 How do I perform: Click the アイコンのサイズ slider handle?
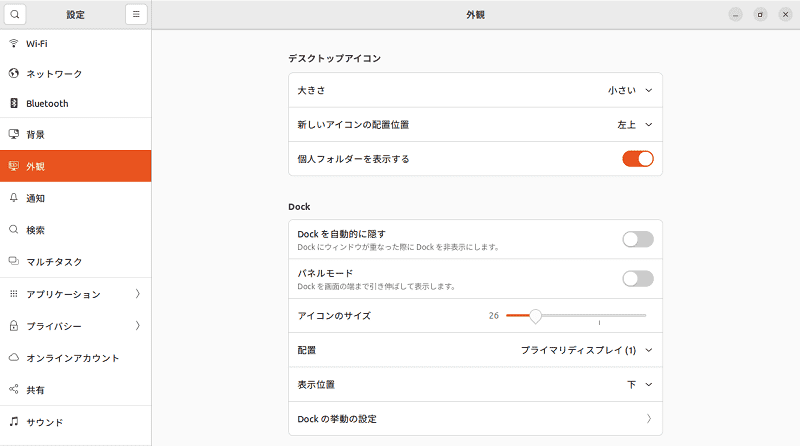point(535,316)
